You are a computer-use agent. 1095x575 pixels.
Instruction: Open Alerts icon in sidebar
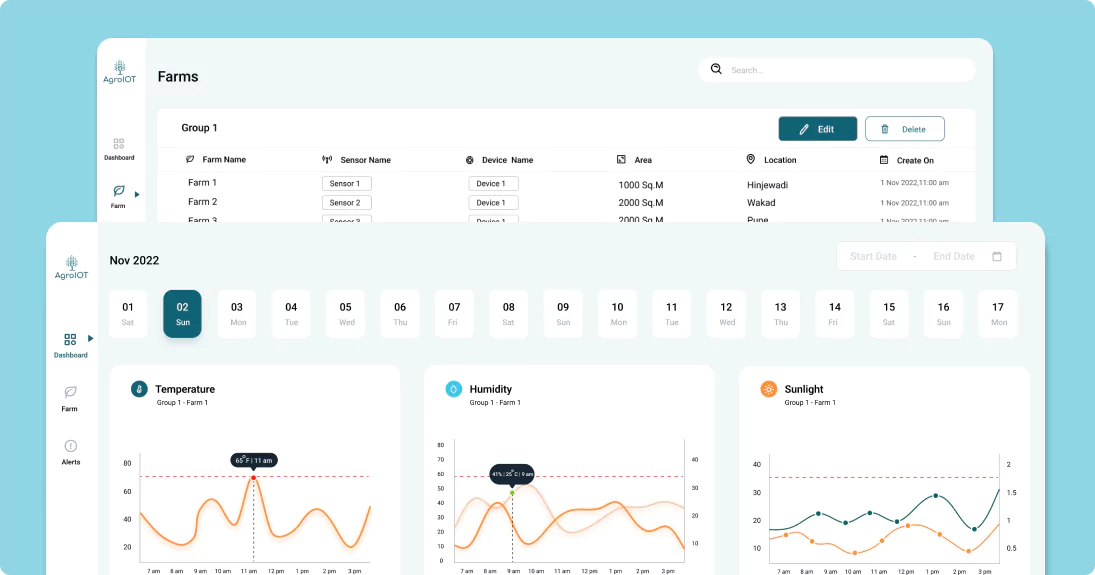tap(71, 446)
